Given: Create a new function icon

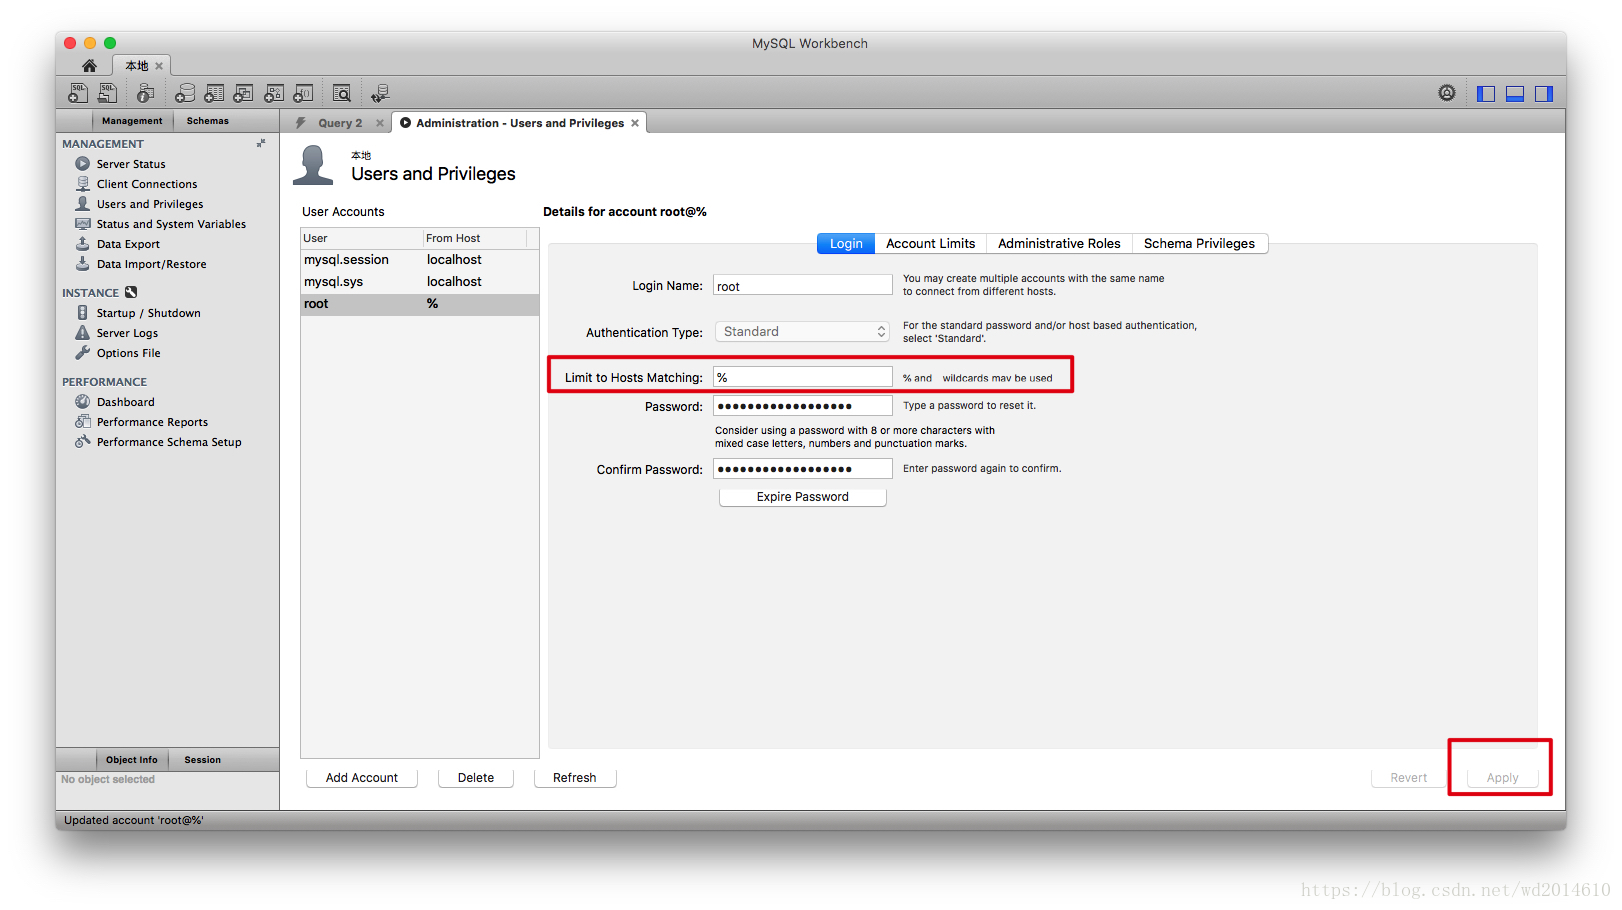Looking at the screenshot, I should pos(303,93).
